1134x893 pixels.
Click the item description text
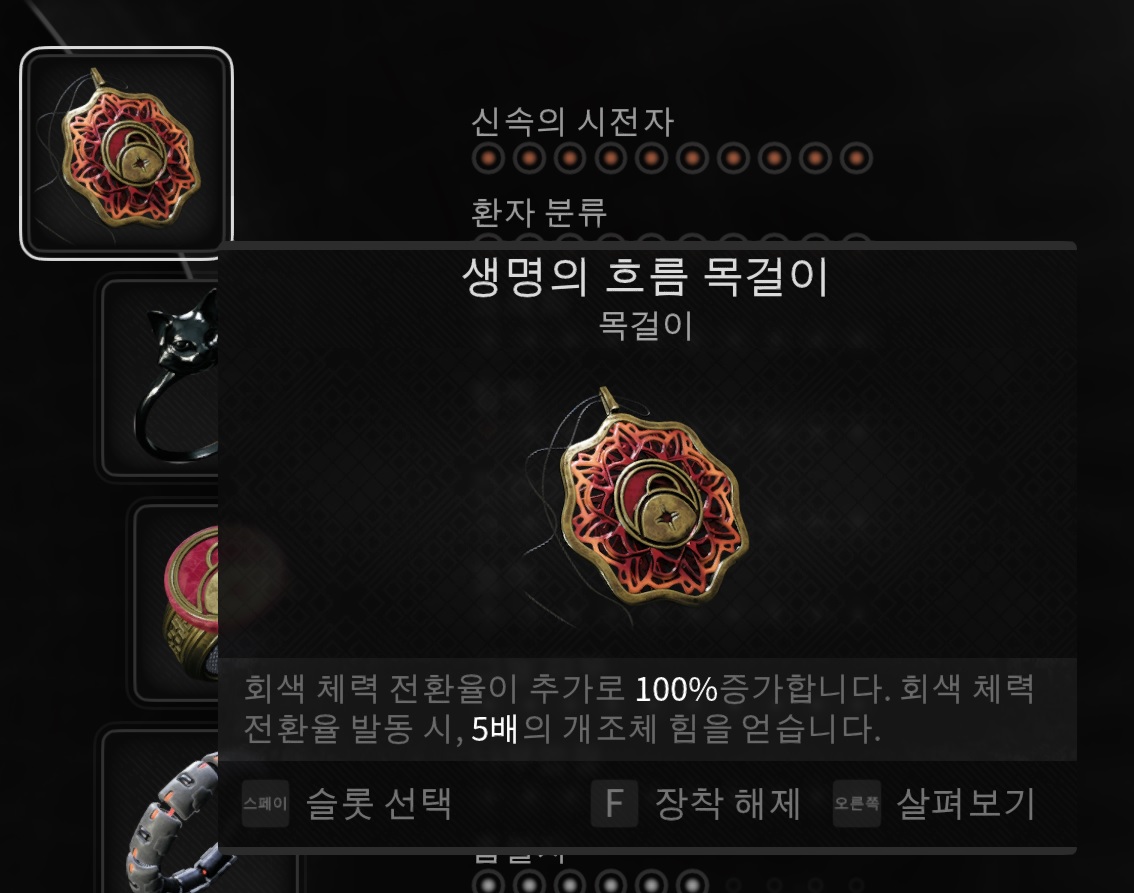pos(639,709)
